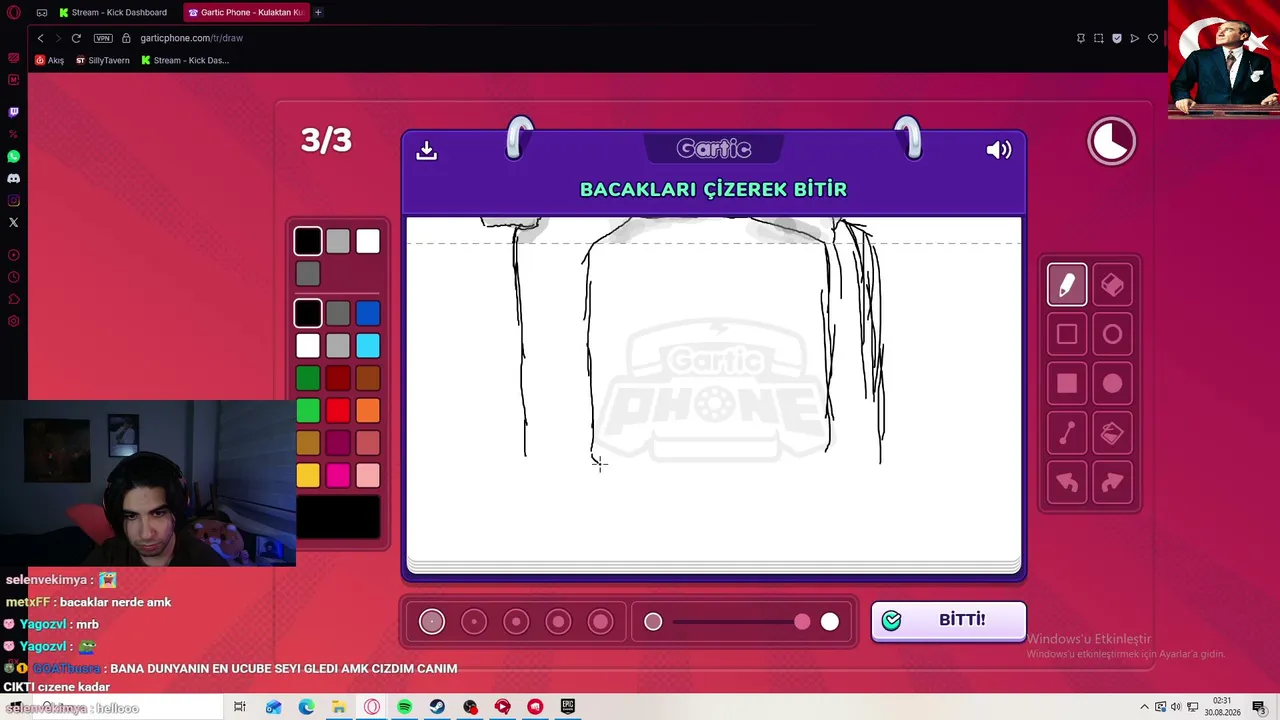Viewport: 1280px width, 720px height.
Task: Pick the light pink color swatch
Action: point(368,475)
